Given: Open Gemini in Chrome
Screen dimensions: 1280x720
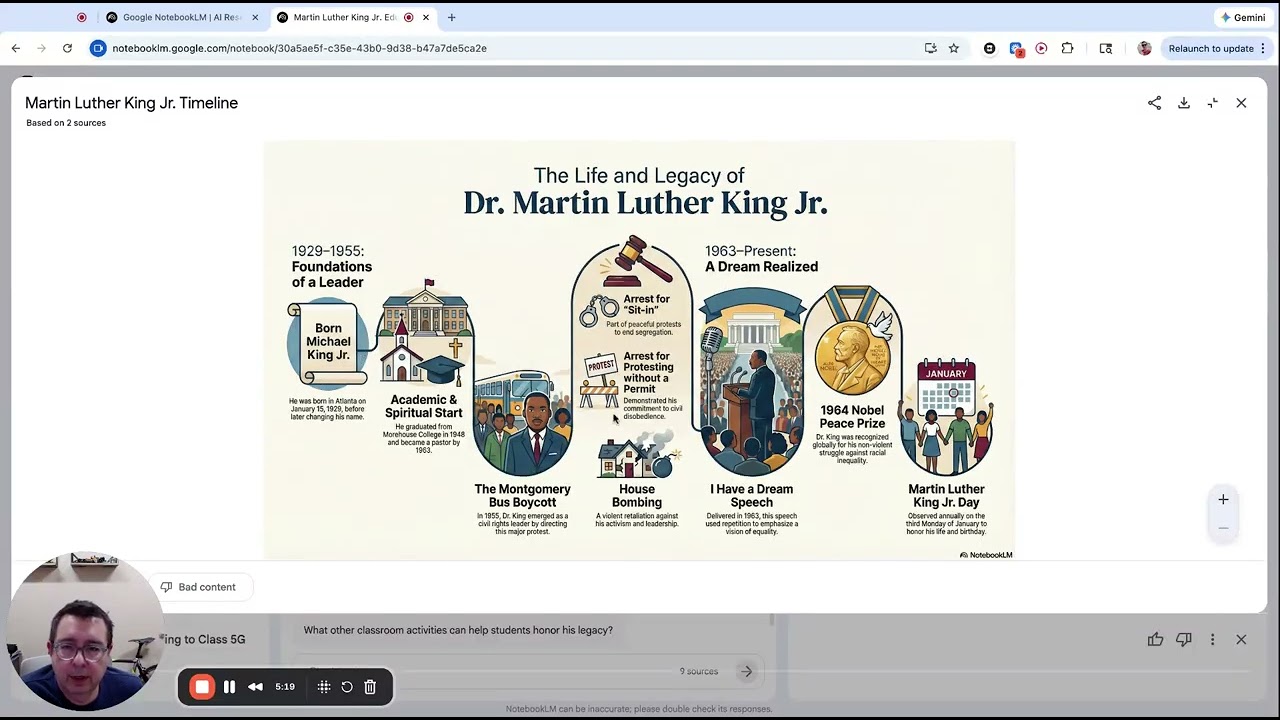Looking at the screenshot, I should click(x=1243, y=17).
